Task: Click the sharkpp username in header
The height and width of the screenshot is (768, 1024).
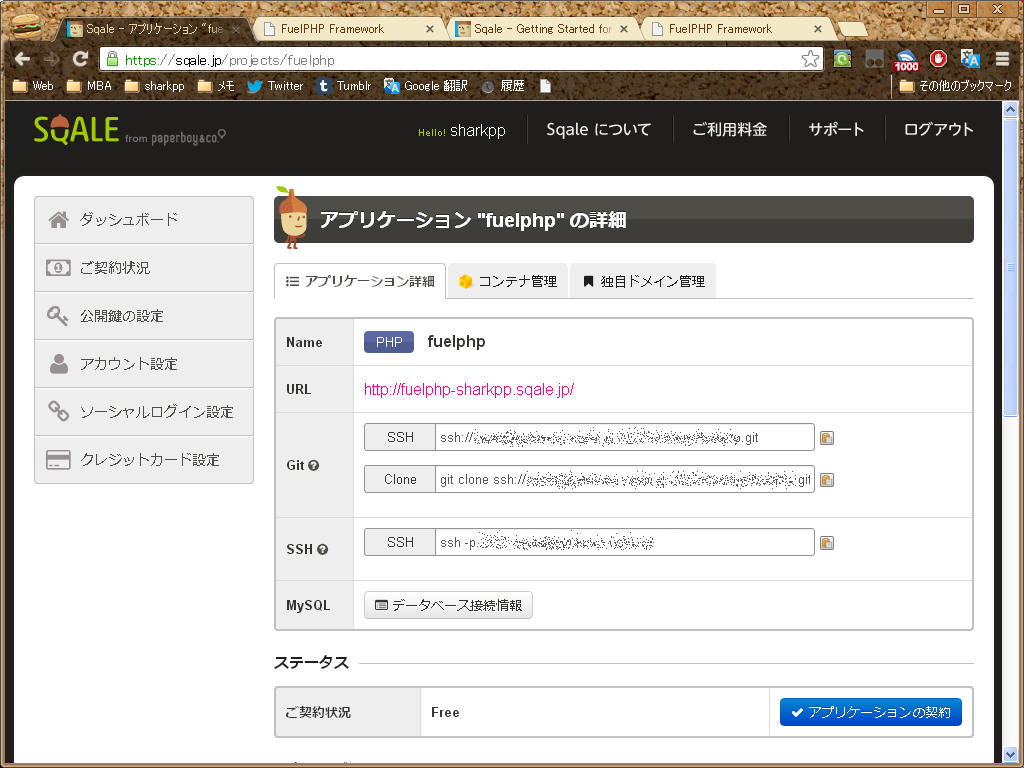Action: 477,131
